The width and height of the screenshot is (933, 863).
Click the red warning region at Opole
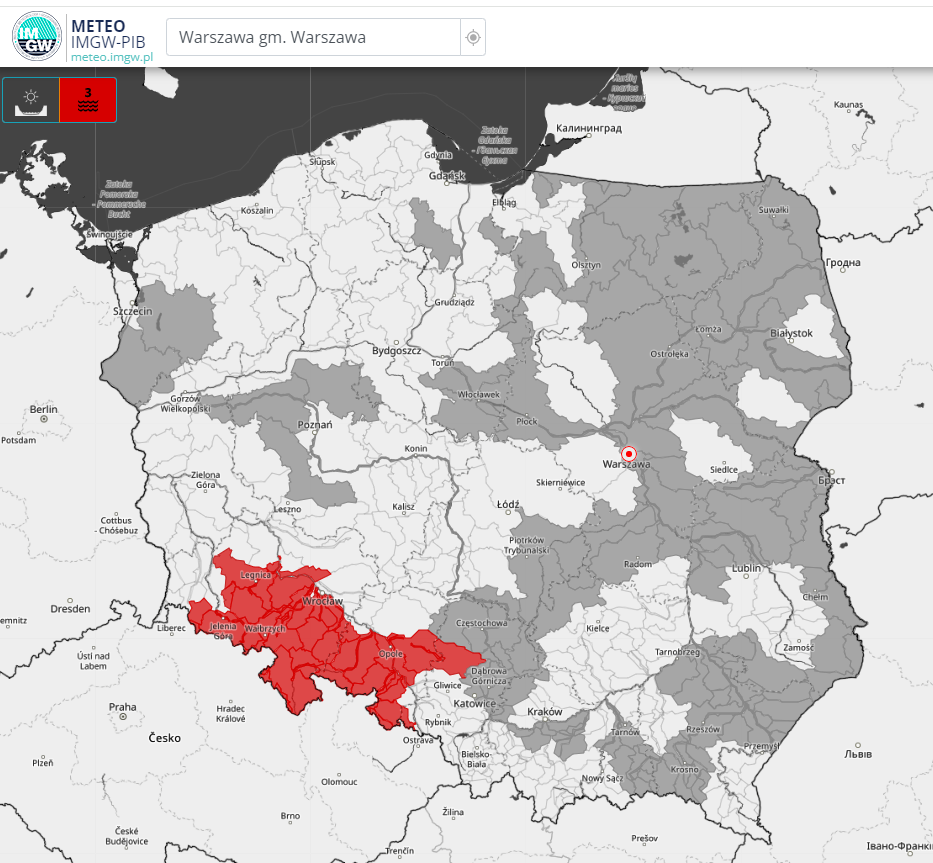click(390, 660)
